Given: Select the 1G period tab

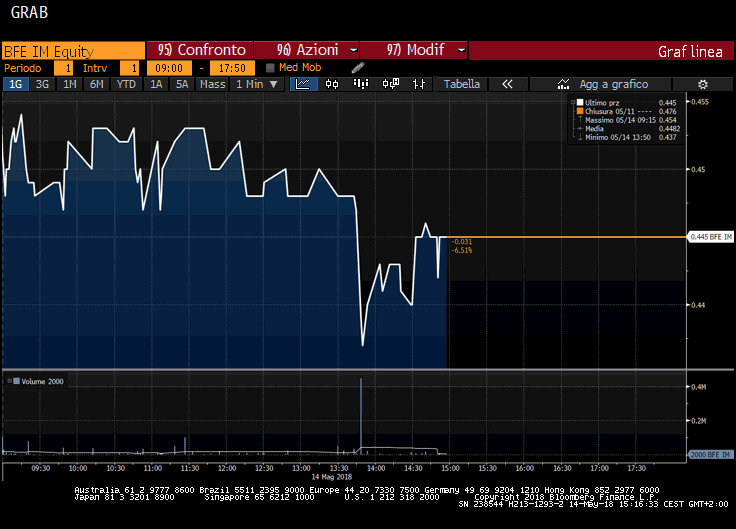Looking at the screenshot, I should pyautogui.click(x=16, y=84).
